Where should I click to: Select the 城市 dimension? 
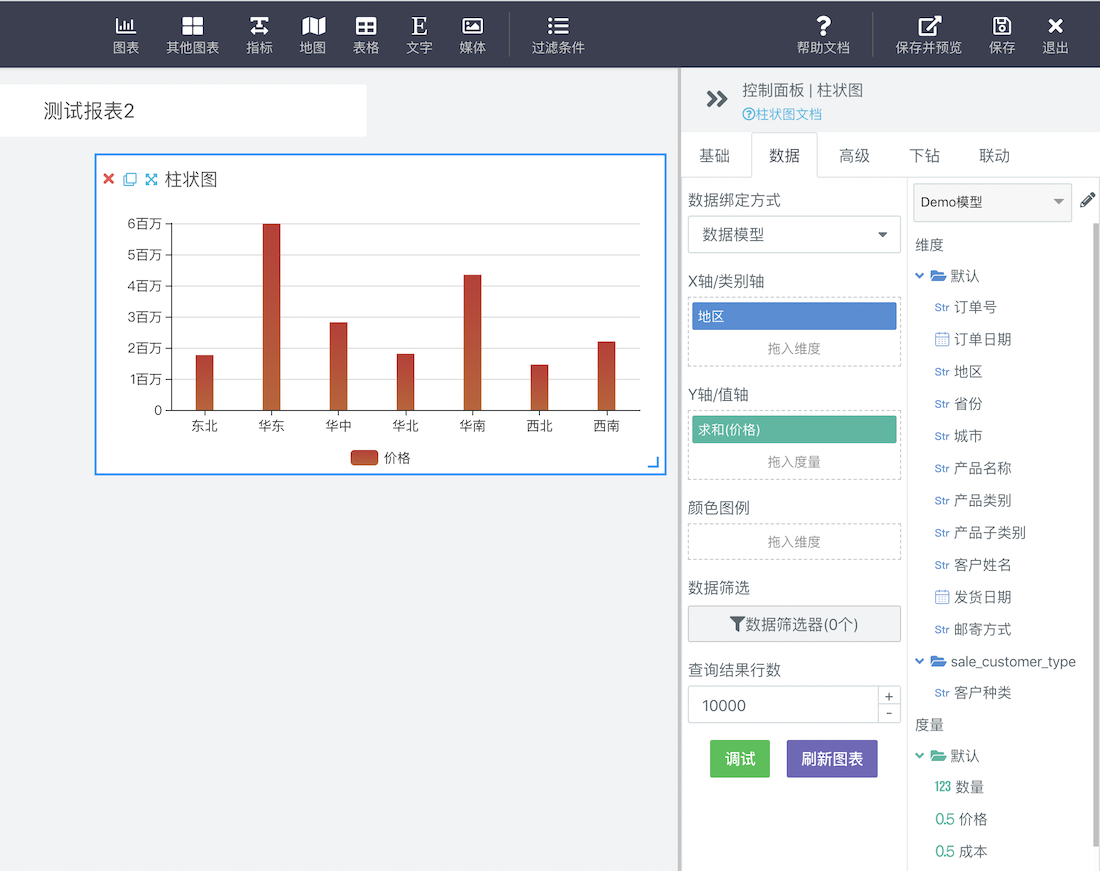(x=968, y=436)
